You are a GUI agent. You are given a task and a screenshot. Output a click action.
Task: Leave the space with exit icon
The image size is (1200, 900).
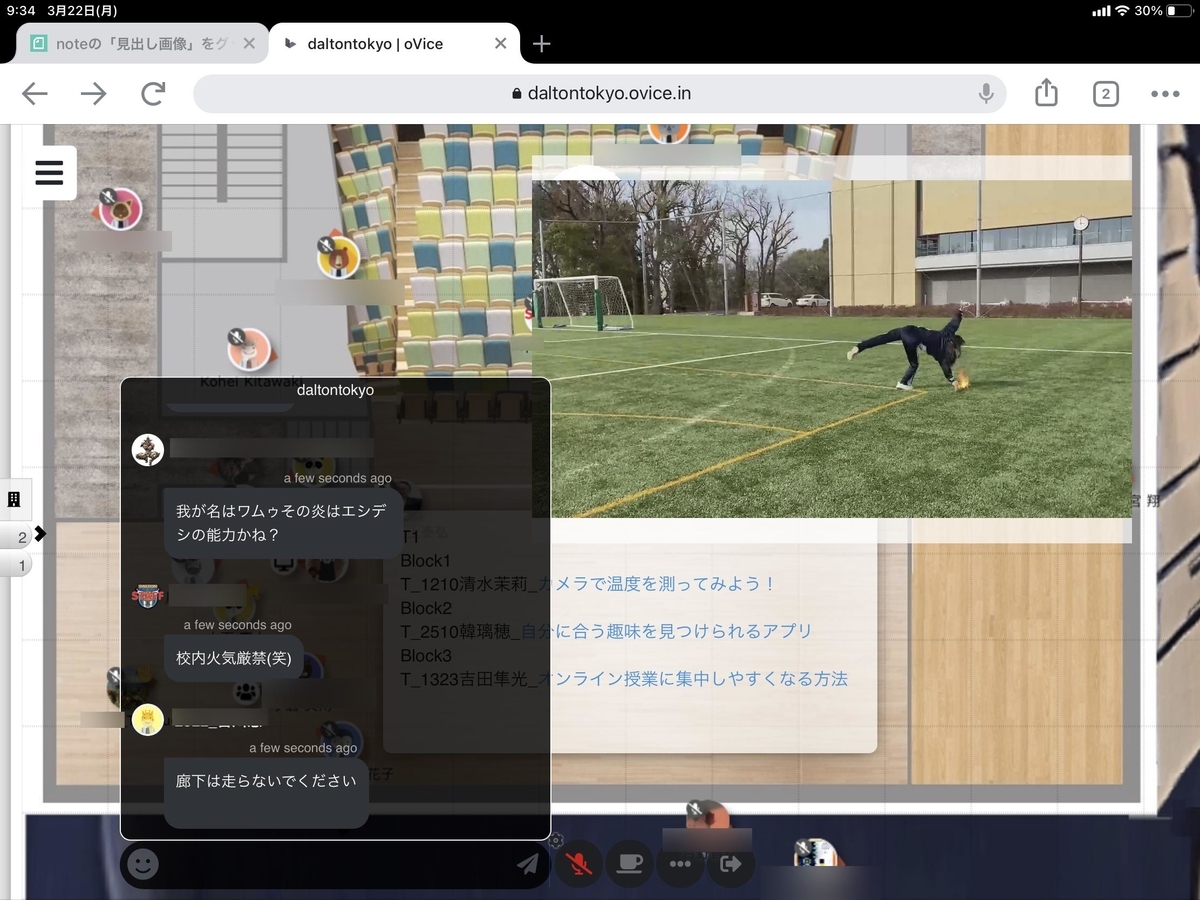tap(731, 864)
